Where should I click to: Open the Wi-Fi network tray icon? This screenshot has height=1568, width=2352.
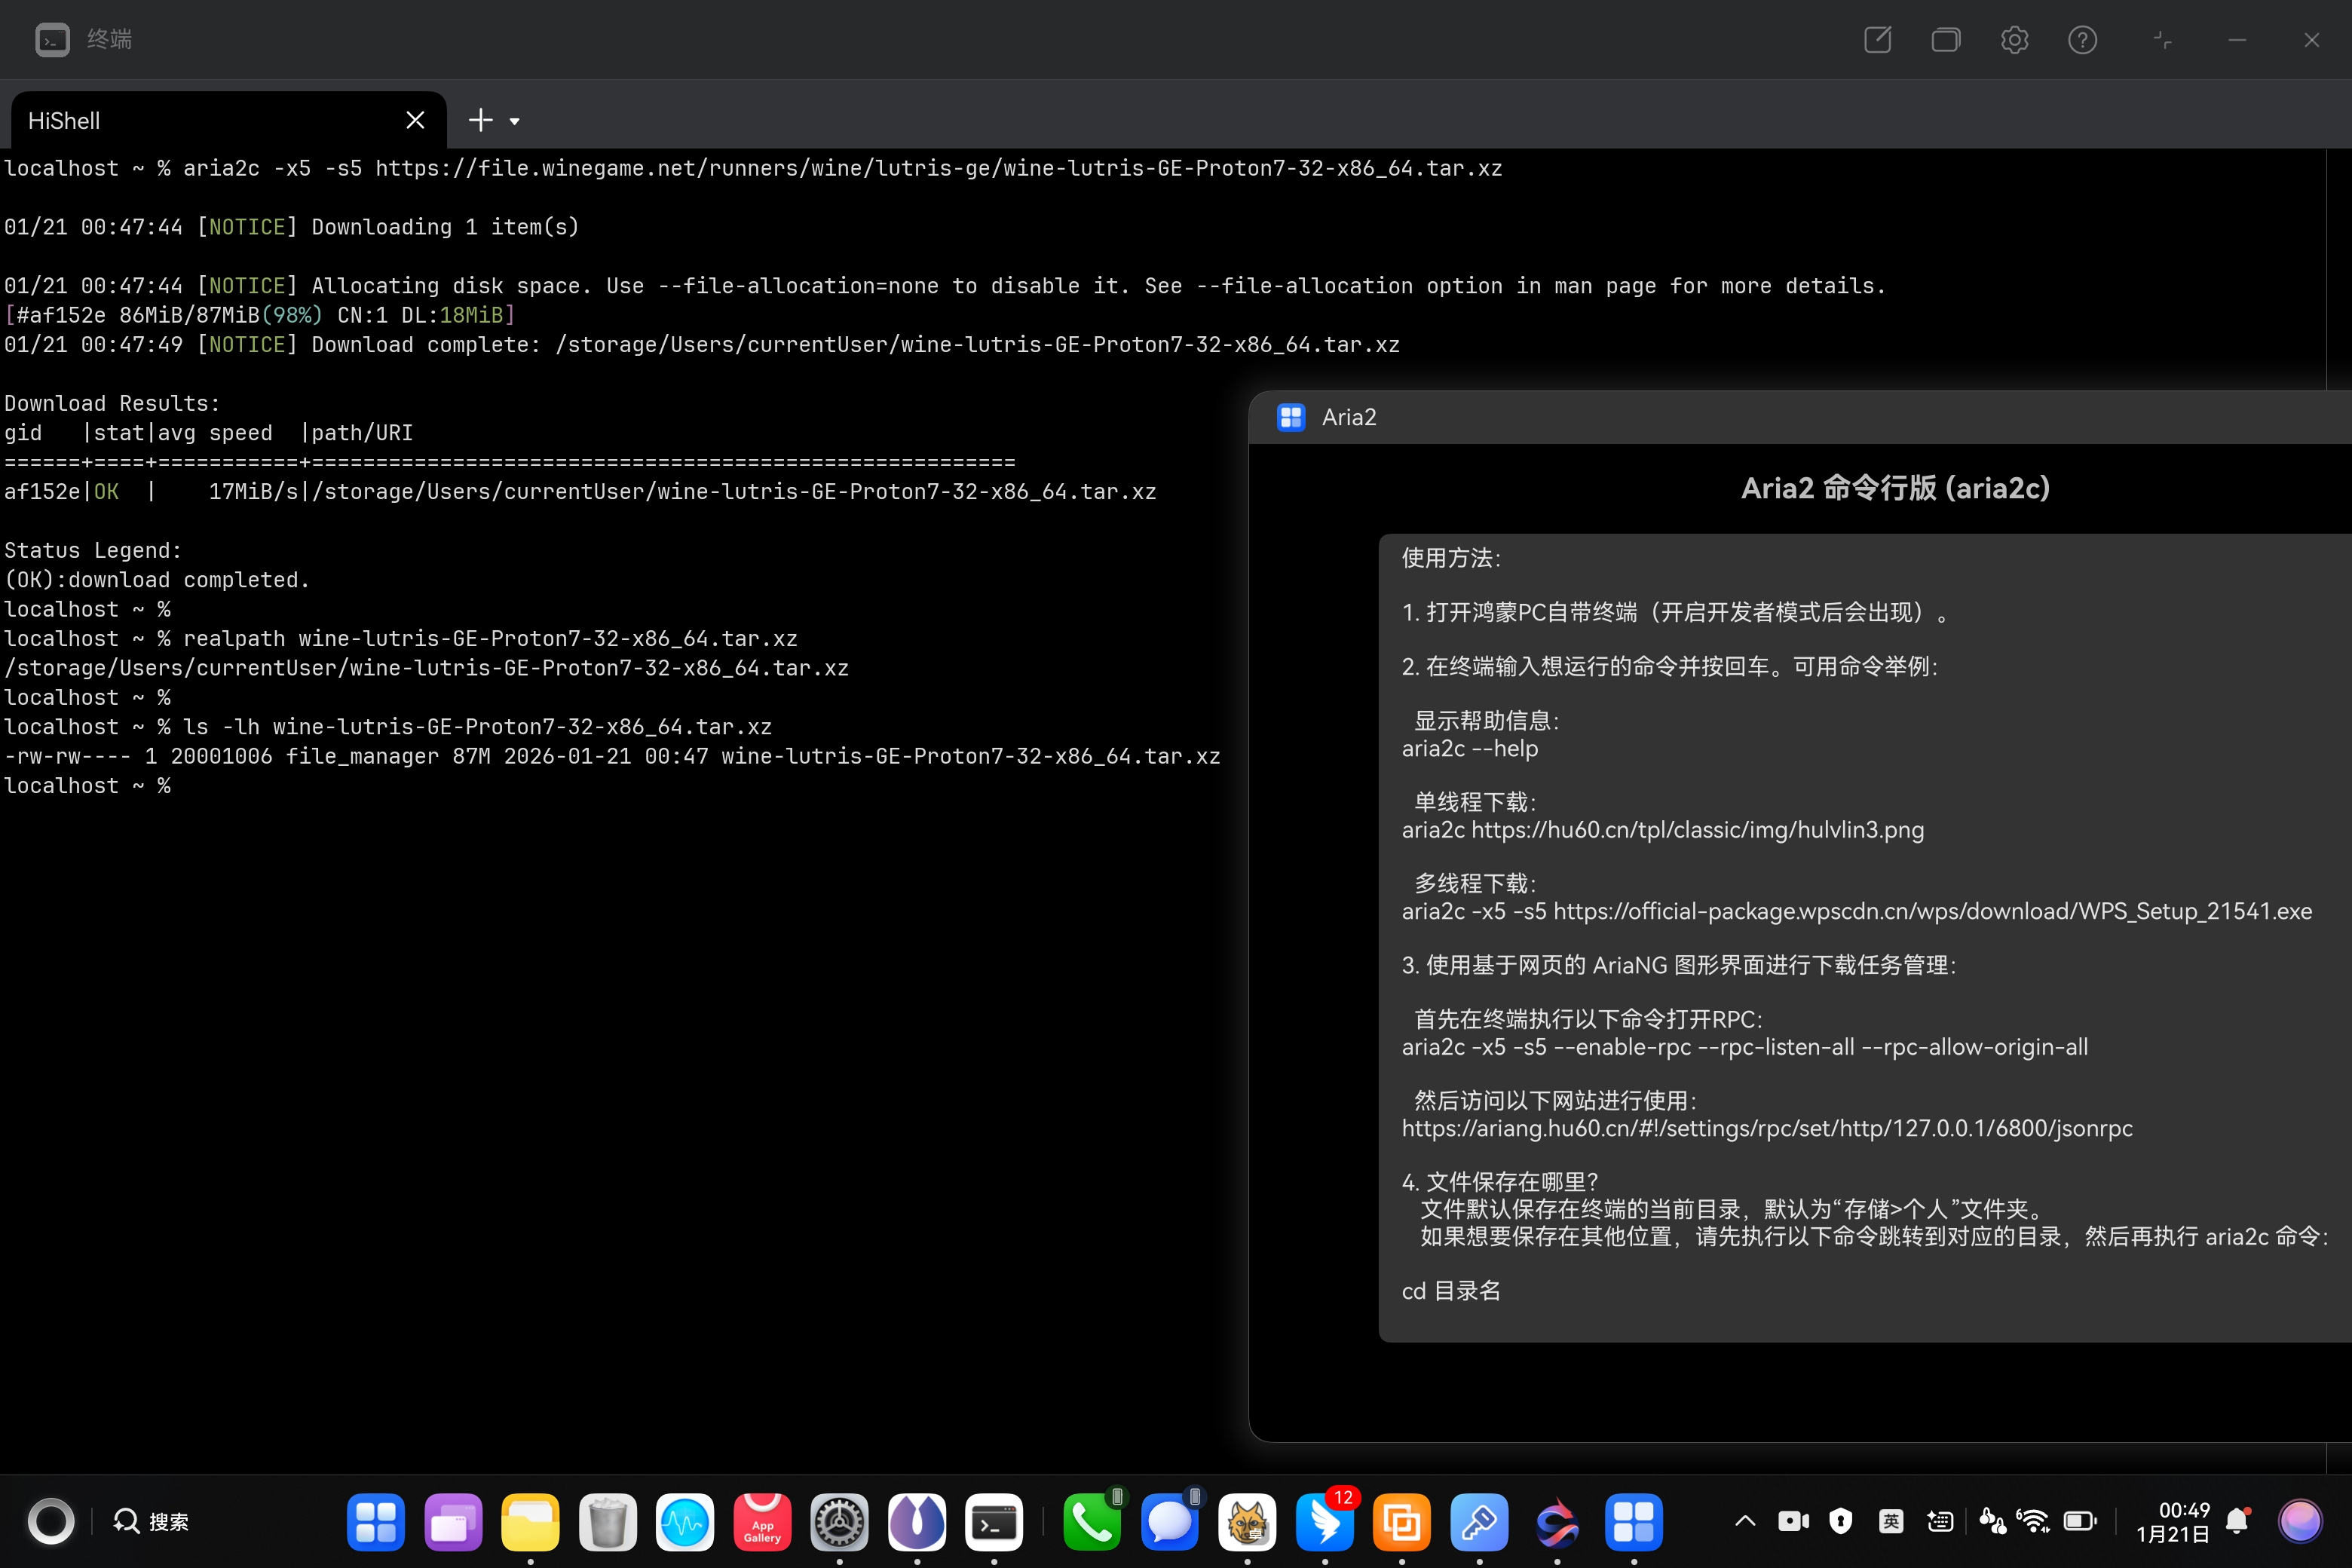click(2033, 1521)
